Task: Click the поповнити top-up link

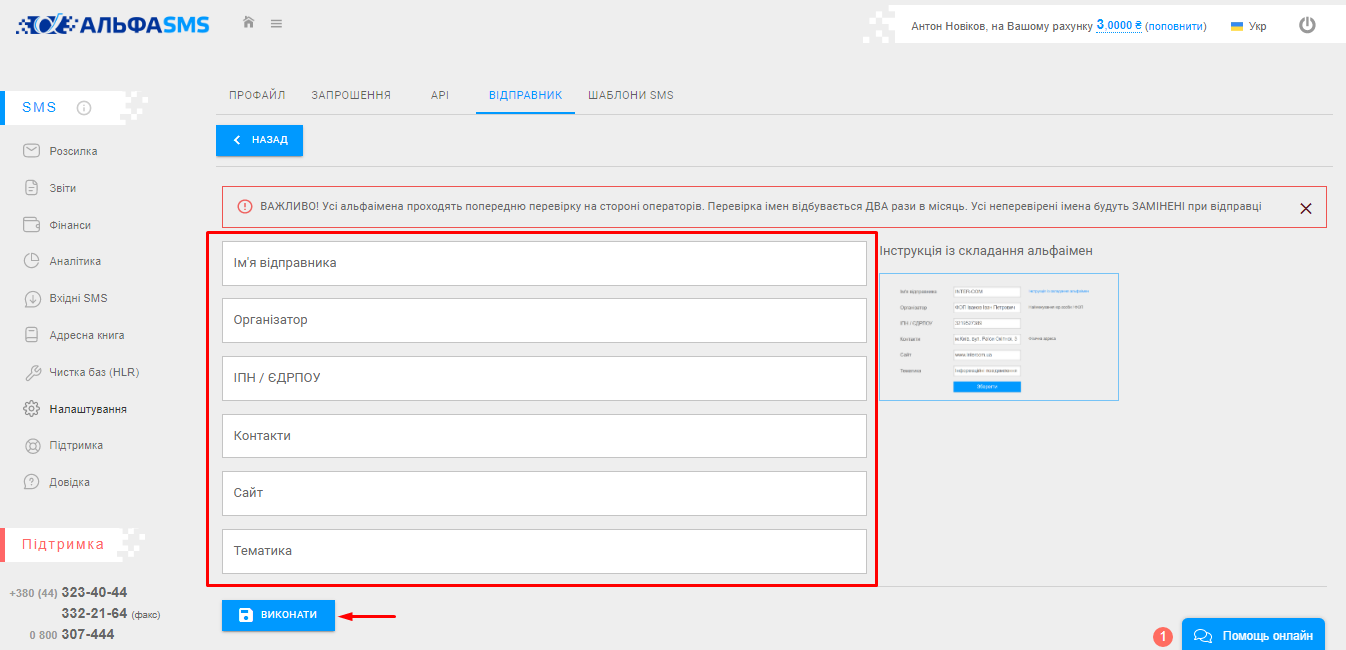Action: point(1175,26)
